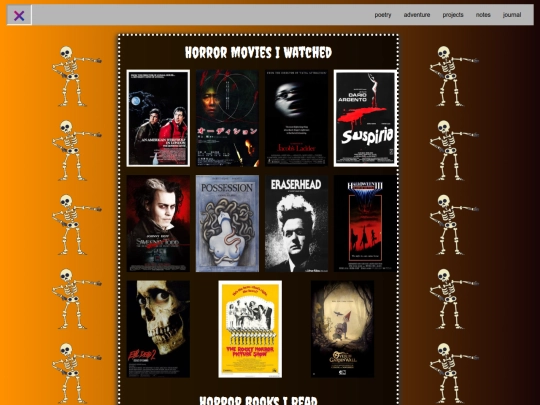Click the purple X icon in the nav bar

(19, 15)
